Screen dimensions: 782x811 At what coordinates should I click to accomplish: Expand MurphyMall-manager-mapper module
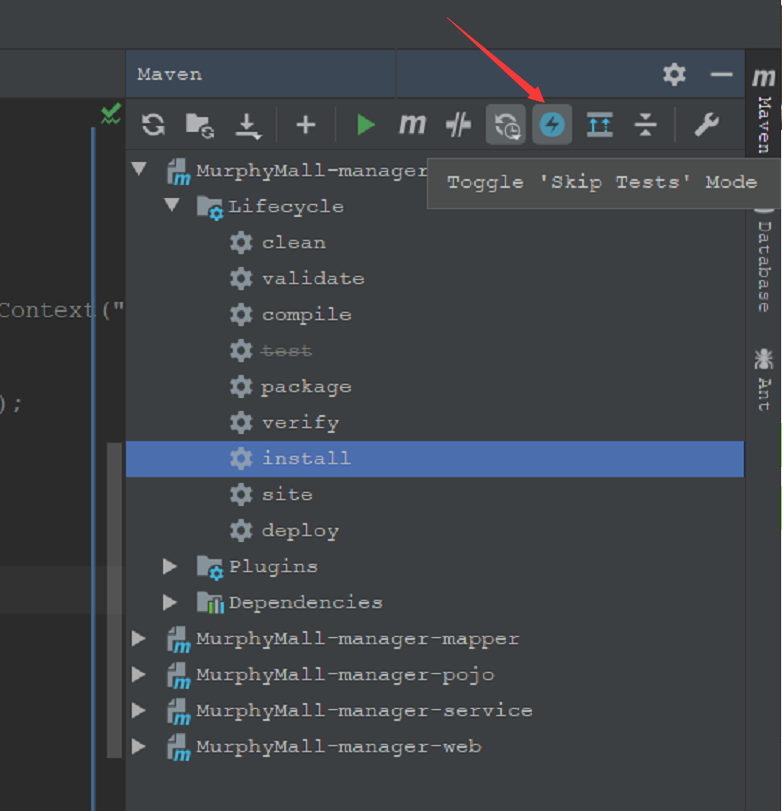pos(138,638)
